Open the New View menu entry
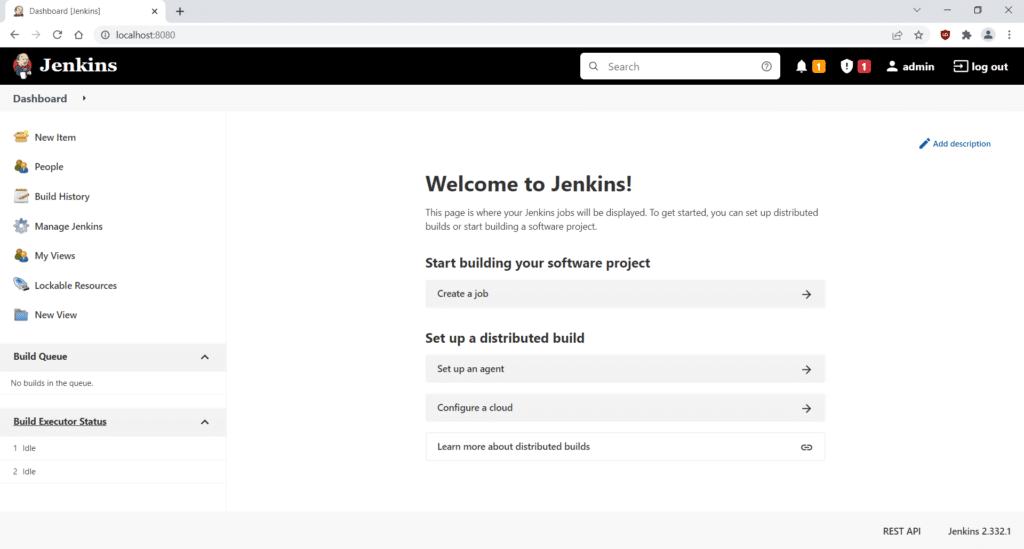This screenshot has width=1024, height=549. click(x=56, y=315)
